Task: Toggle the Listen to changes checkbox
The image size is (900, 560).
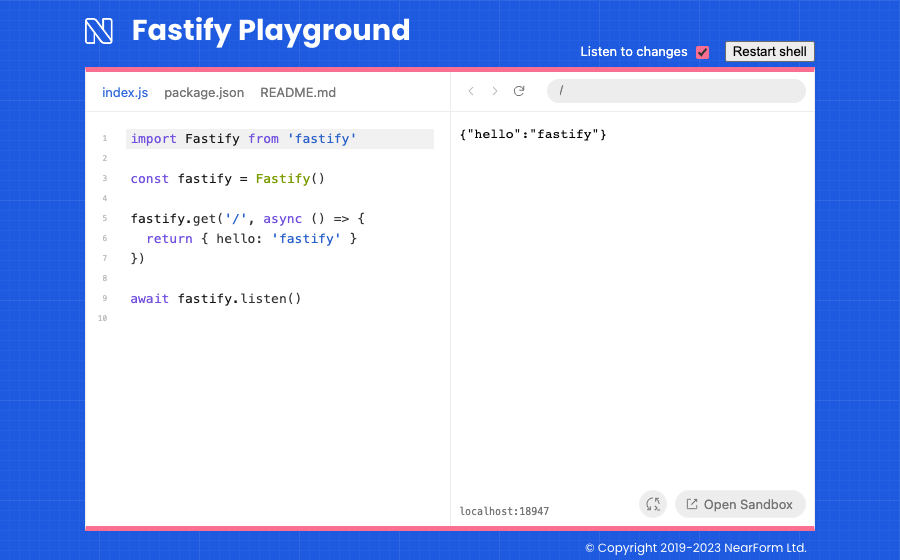Action: tap(702, 52)
